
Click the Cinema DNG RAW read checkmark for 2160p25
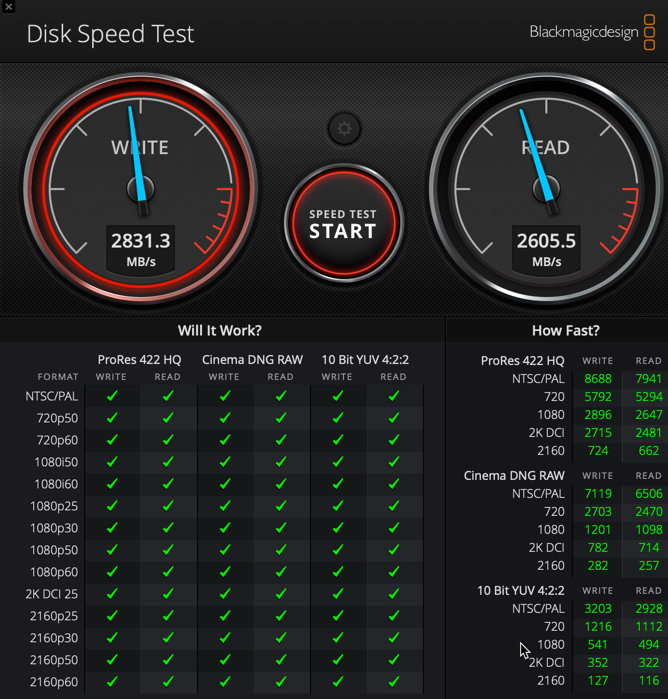(x=281, y=616)
